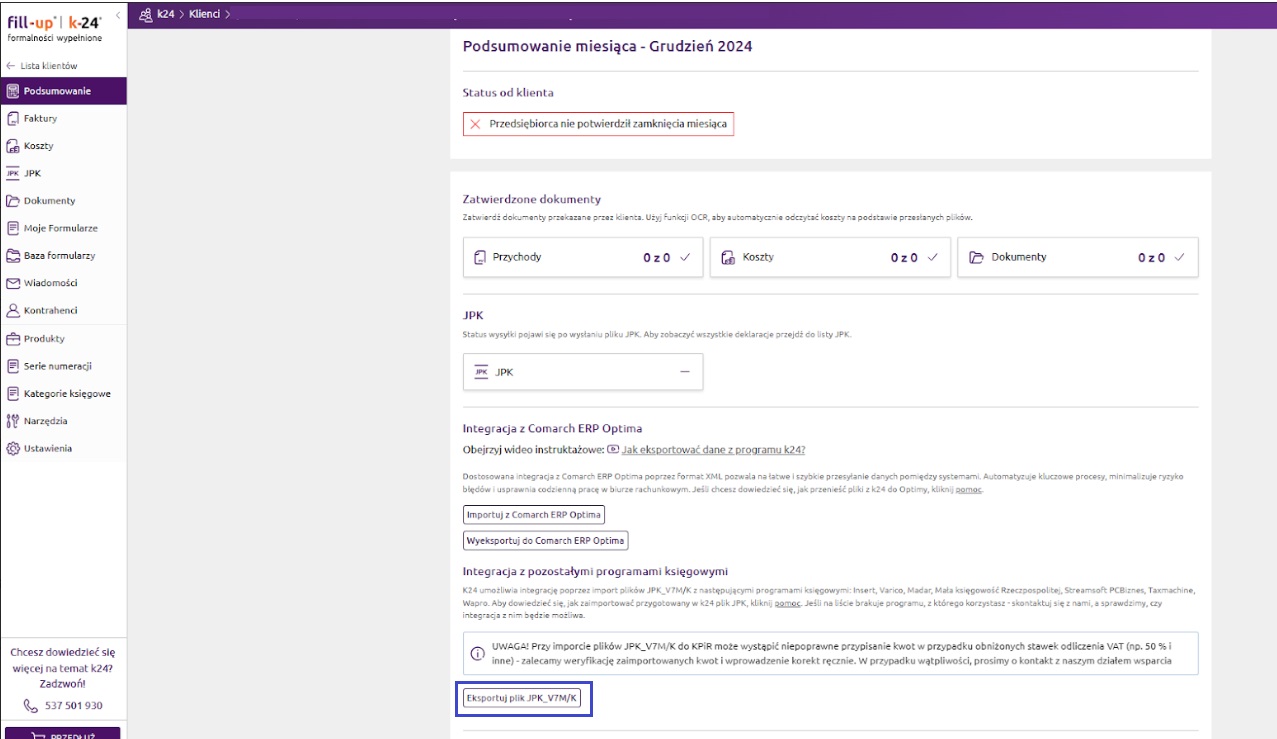1277x739 pixels.
Task: Click the JPK card icon
Action: pyautogui.click(x=481, y=371)
